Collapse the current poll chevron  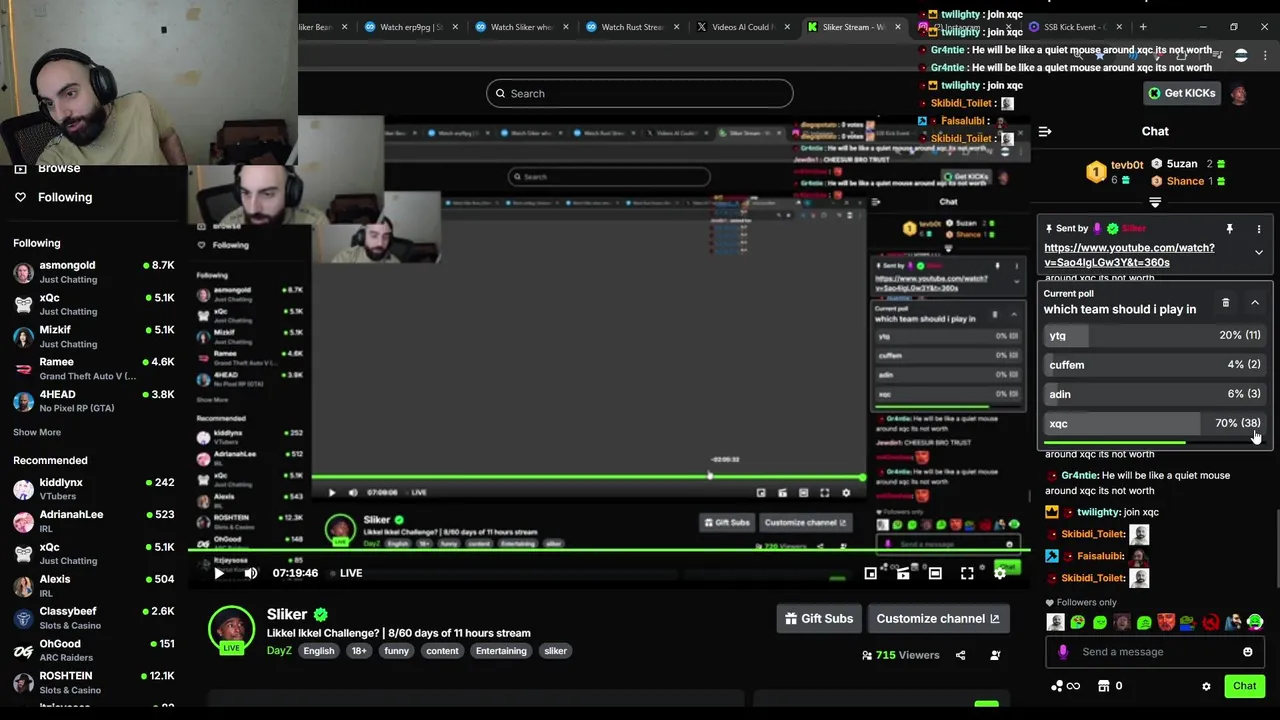1255,302
